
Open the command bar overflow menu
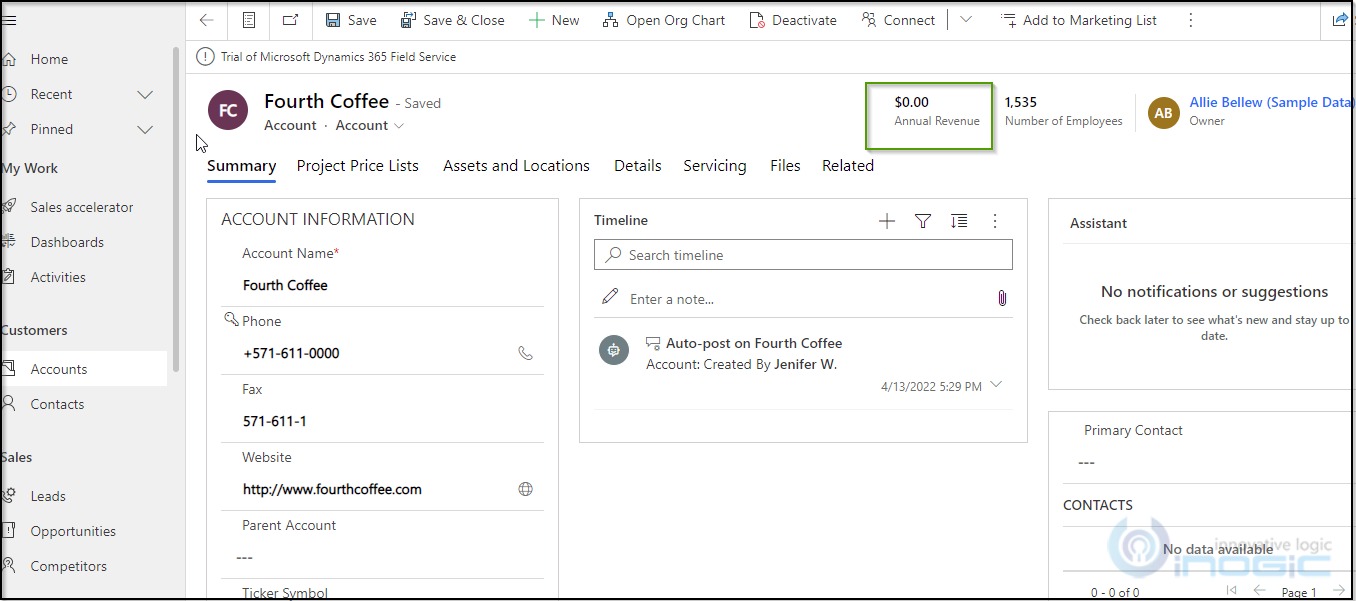pos(1190,20)
